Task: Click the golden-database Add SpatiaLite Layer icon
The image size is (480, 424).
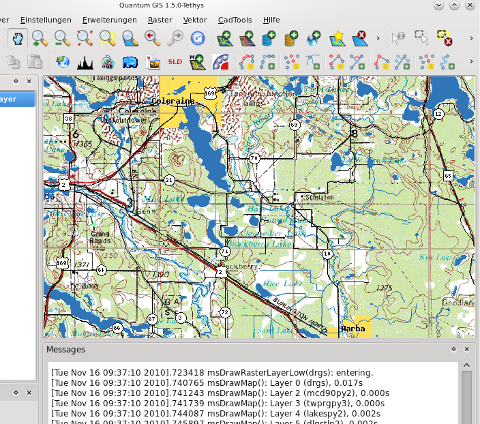Action: (x=291, y=39)
